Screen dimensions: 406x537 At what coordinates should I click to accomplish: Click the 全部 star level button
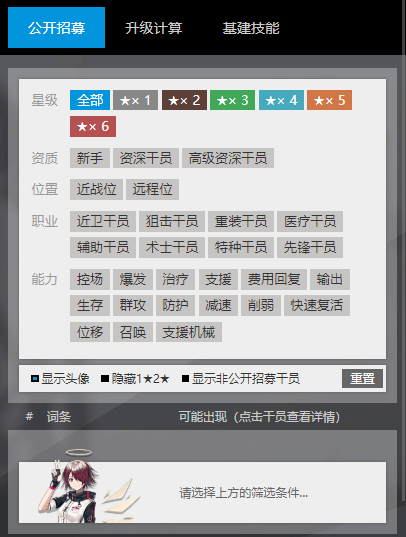pos(90,100)
